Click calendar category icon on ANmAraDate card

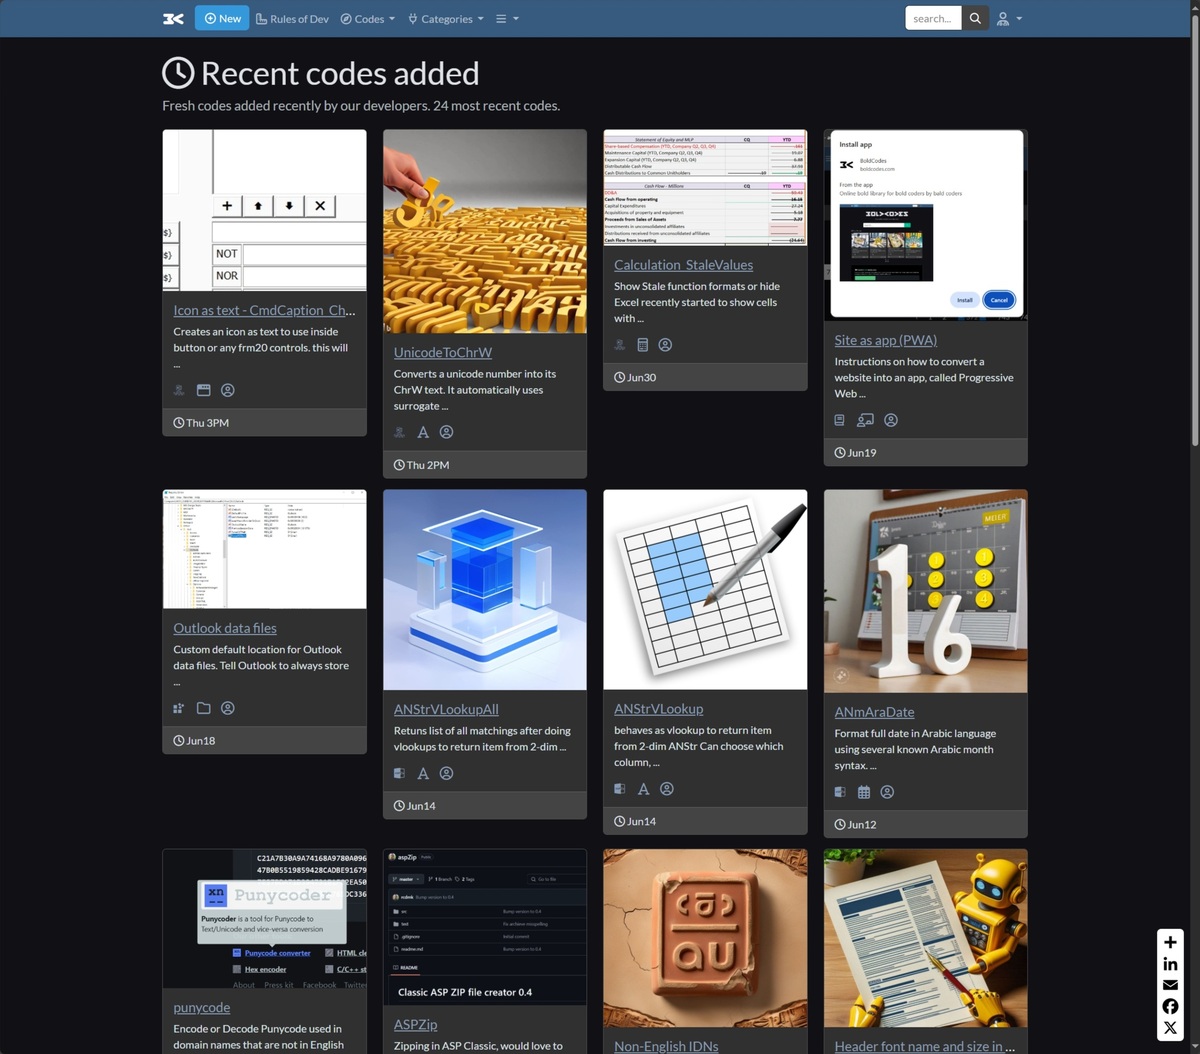(x=864, y=792)
